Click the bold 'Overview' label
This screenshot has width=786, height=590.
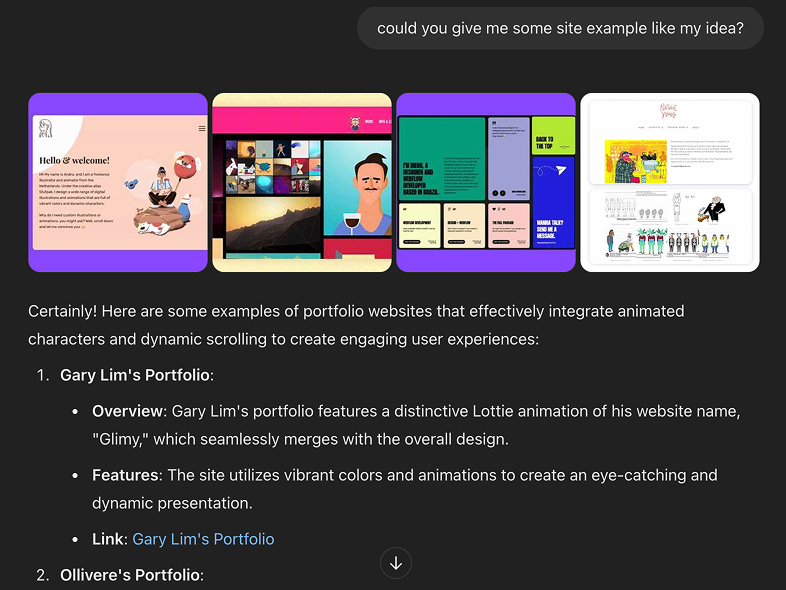click(128, 411)
